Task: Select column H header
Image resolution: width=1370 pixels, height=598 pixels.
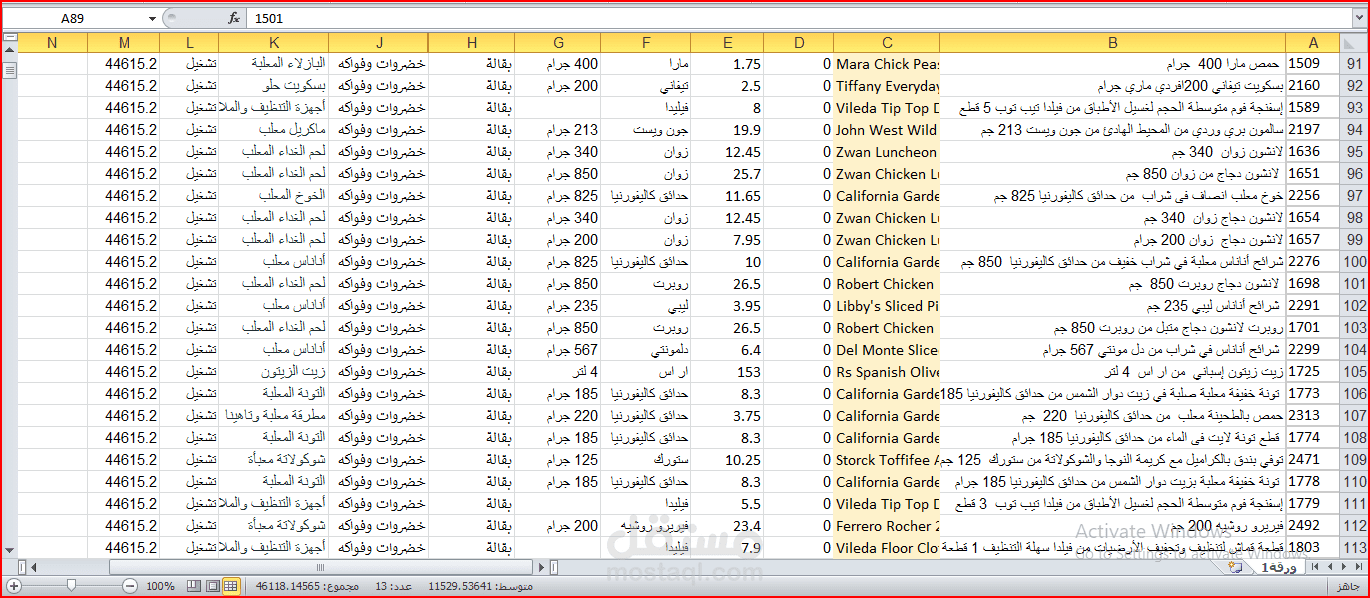Action: click(471, 42)
